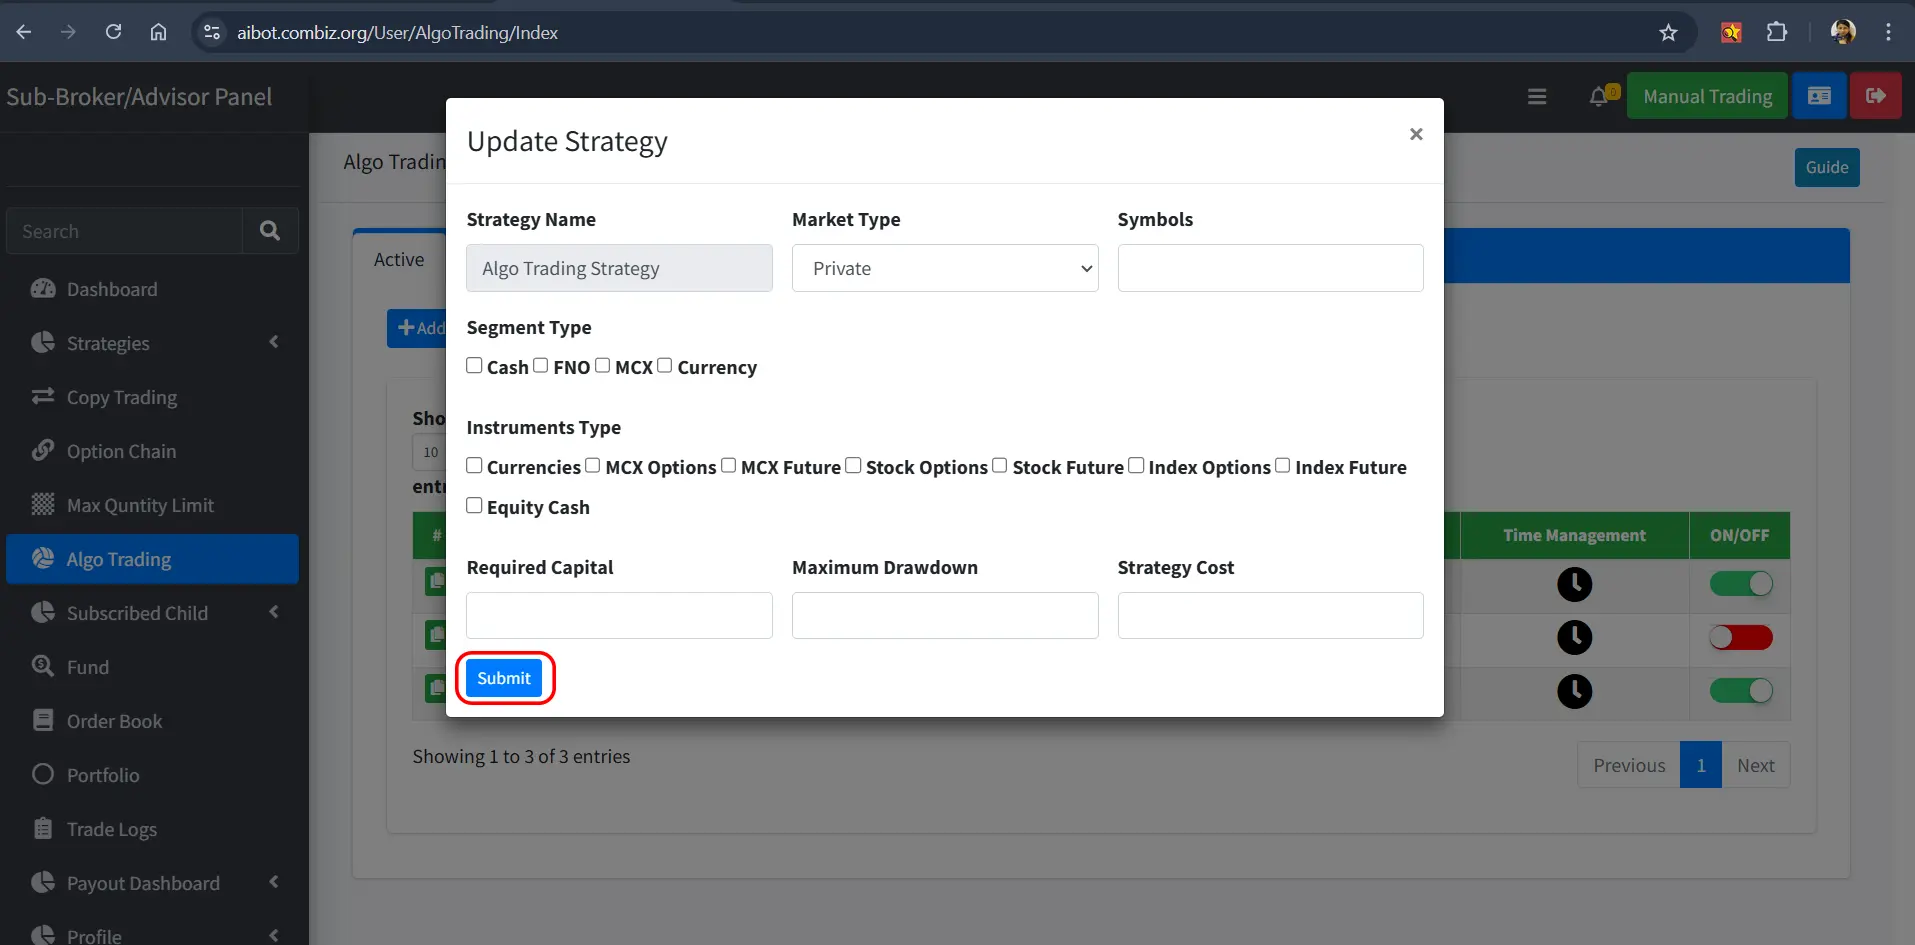Open the Chrome profile avatar
The width and height of the screenshot is (1915, 945).
(x=1843, y=32)
